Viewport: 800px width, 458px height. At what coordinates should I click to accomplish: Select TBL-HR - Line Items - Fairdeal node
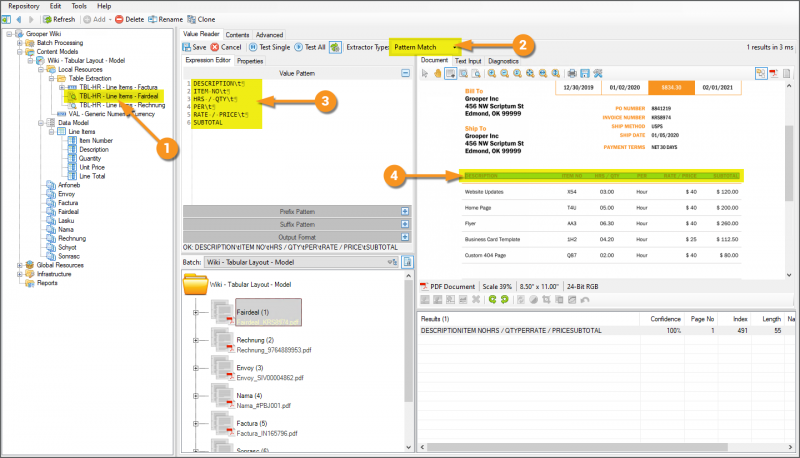pyautogui.click(x=118, y=96)
